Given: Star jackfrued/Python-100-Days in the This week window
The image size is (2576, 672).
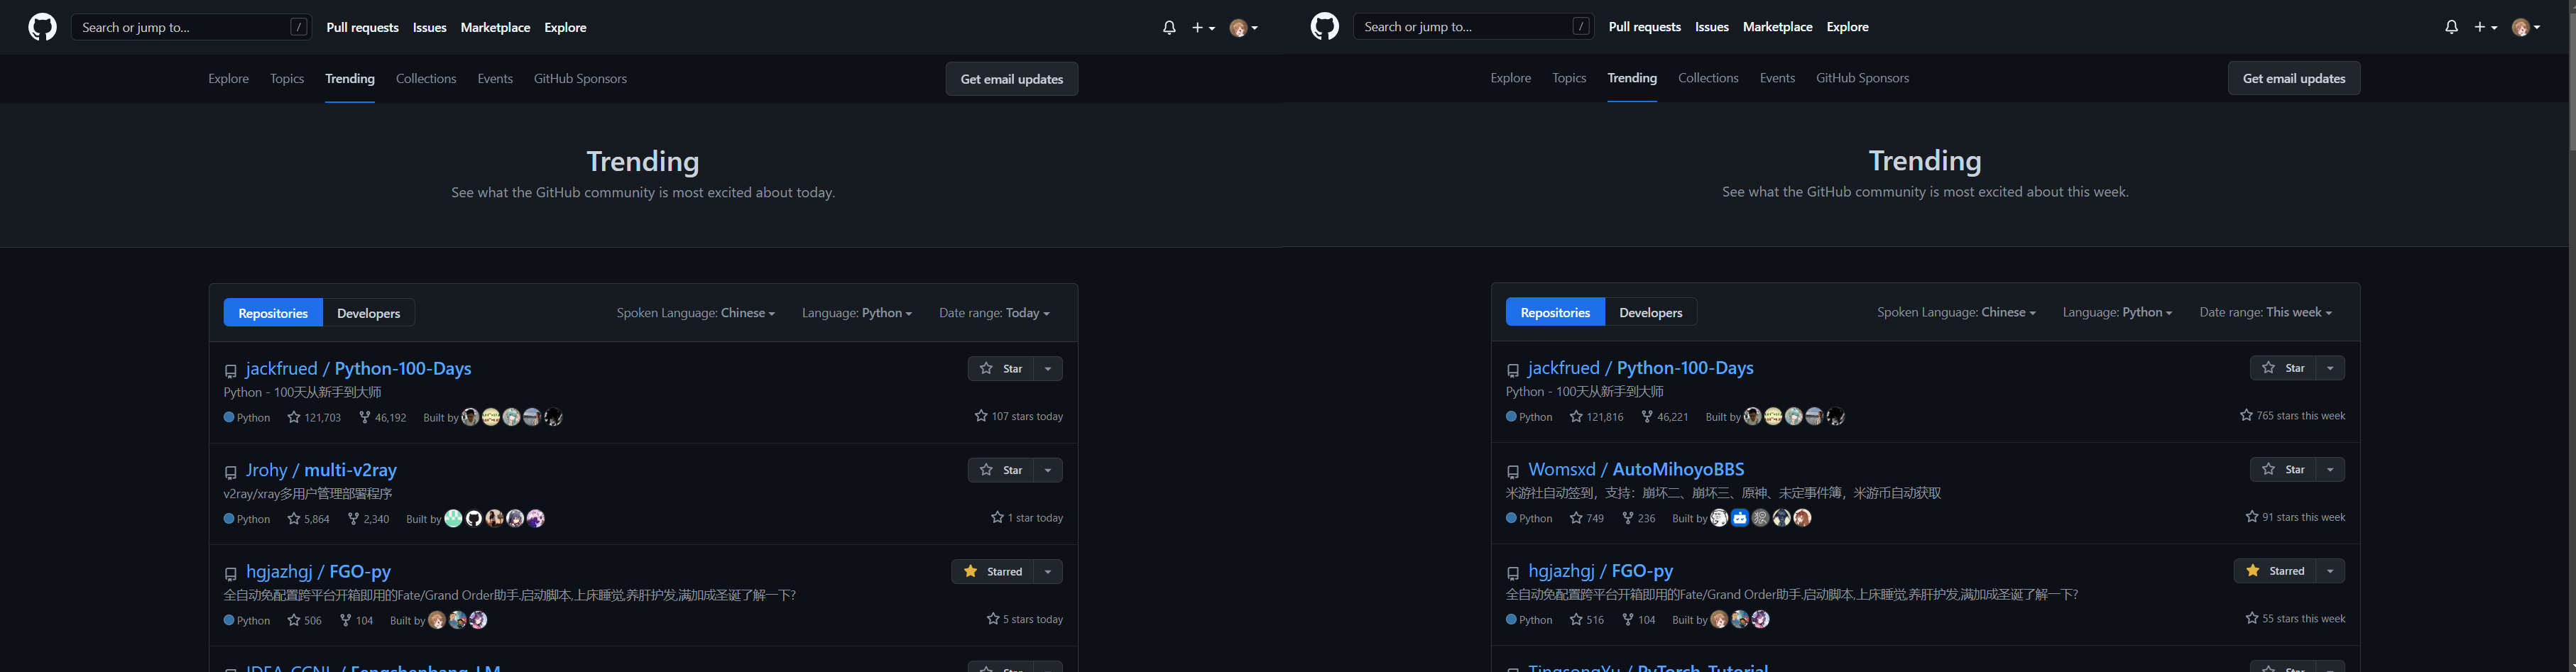Looking at the screenshot, I should [2283, 368].
